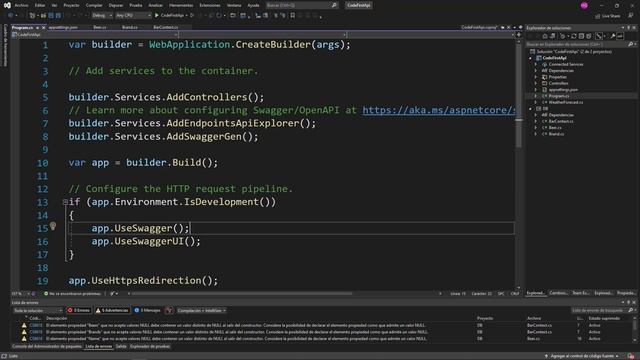640x360 pixels.
Task: Switch to the BarContext.cs editor tab
Action: pos(165,27)
